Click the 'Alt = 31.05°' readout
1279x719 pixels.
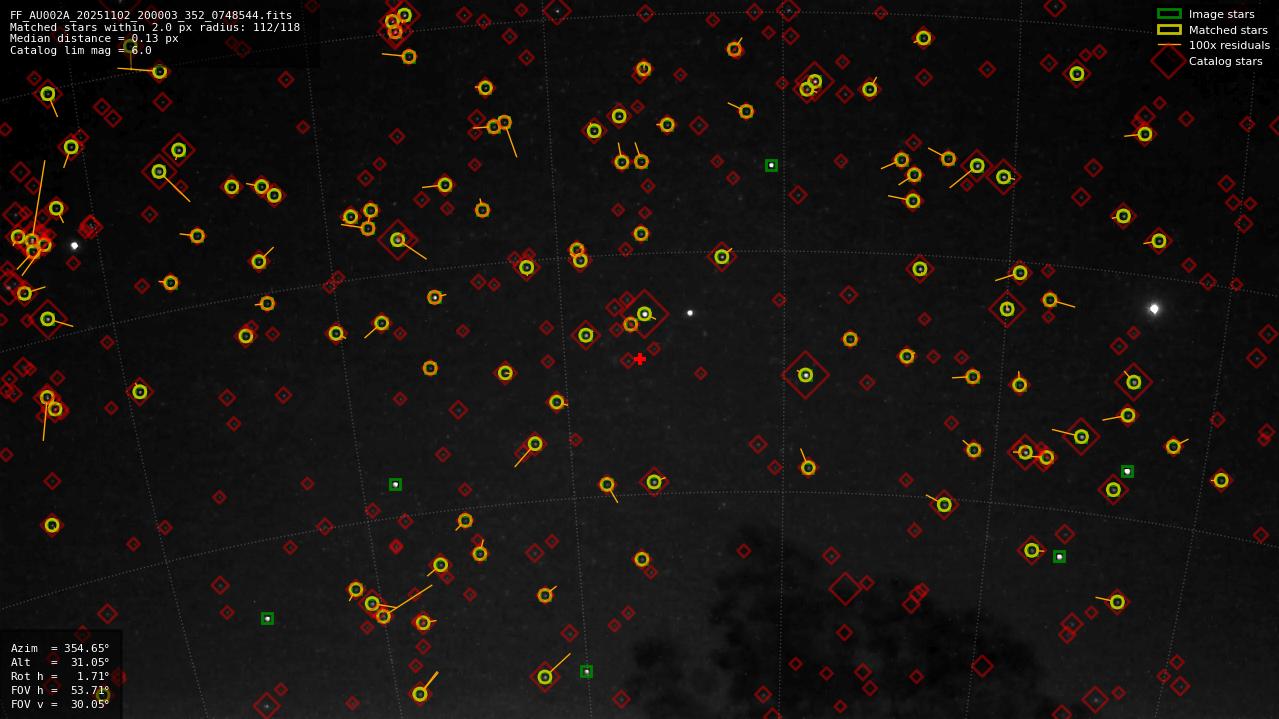[x=60, y=662]
